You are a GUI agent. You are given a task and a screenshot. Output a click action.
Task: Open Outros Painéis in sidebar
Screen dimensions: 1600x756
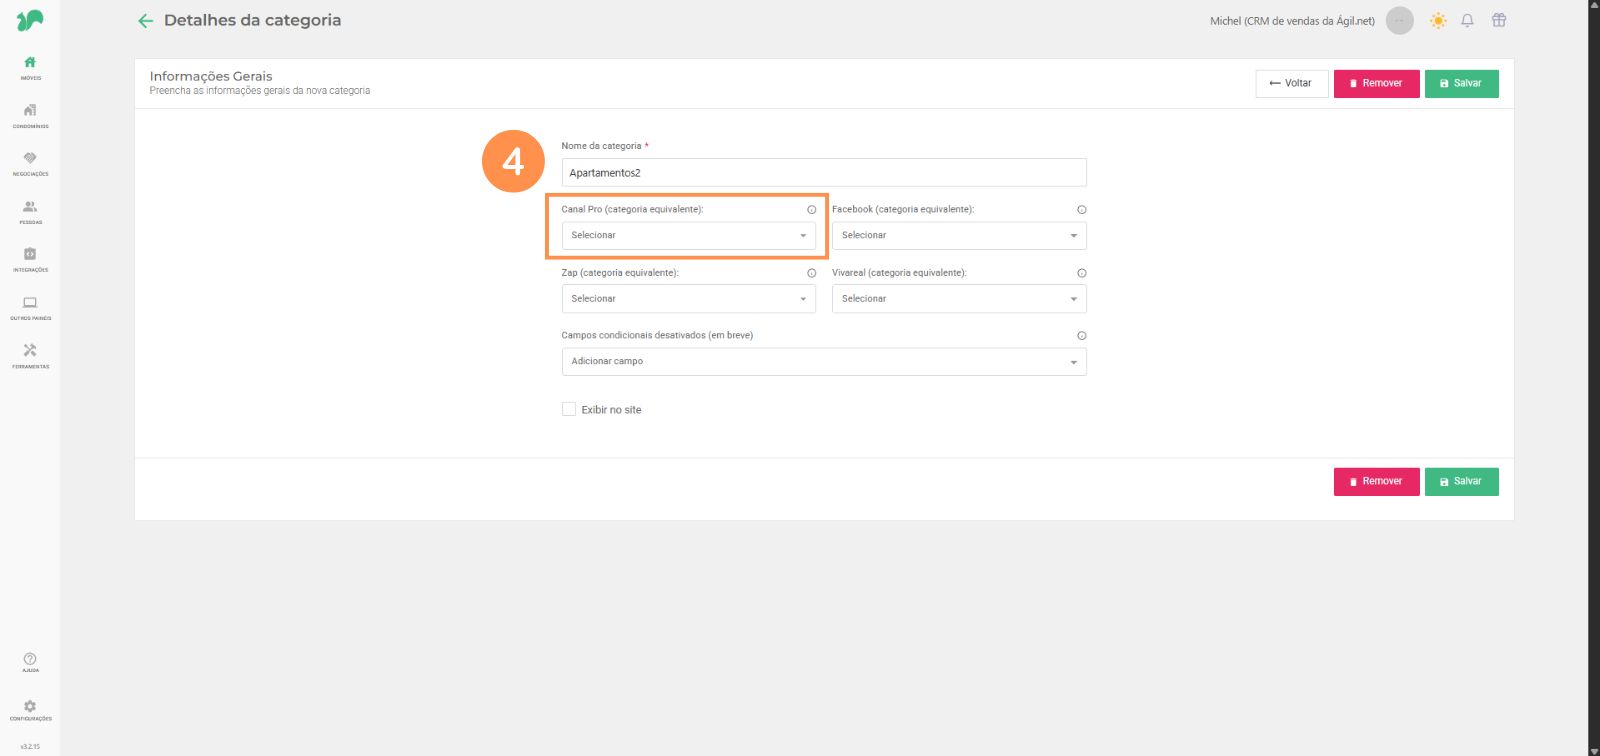30,306
